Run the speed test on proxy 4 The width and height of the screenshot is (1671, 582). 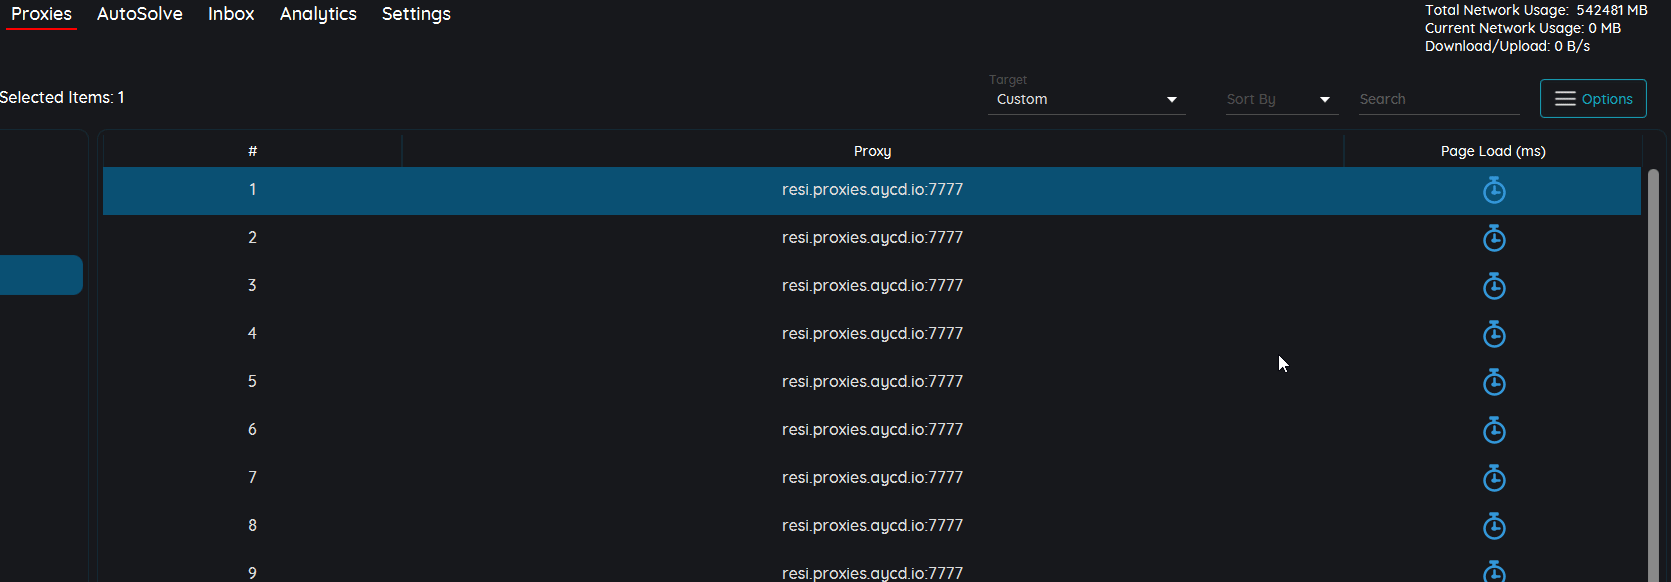click(x=1494, y=334)
